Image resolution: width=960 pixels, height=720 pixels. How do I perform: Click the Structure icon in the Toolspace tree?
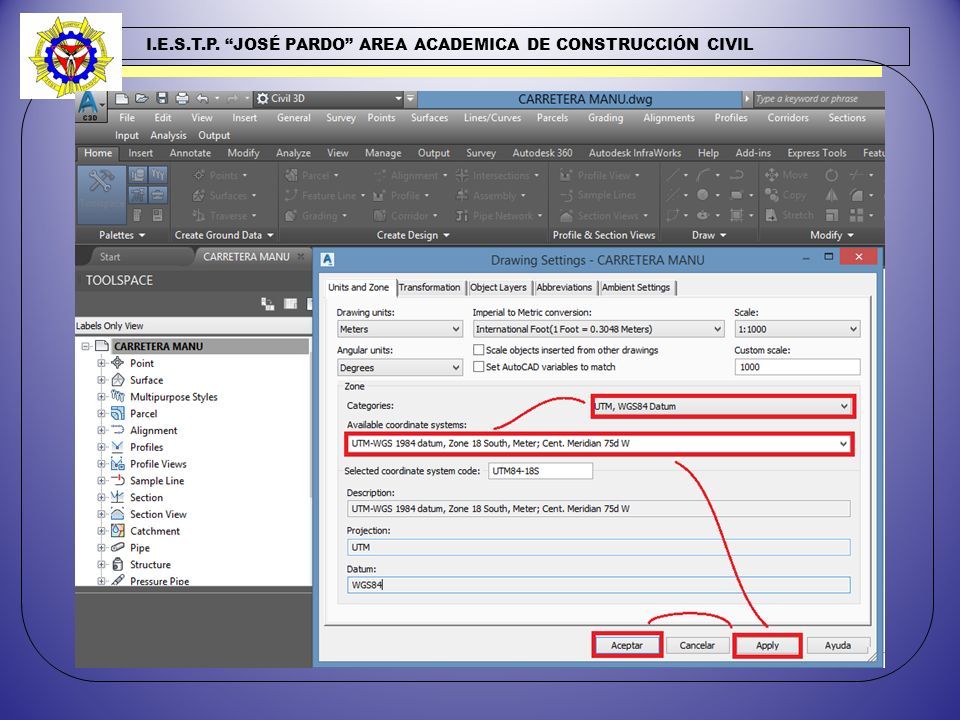coord(118,565)
